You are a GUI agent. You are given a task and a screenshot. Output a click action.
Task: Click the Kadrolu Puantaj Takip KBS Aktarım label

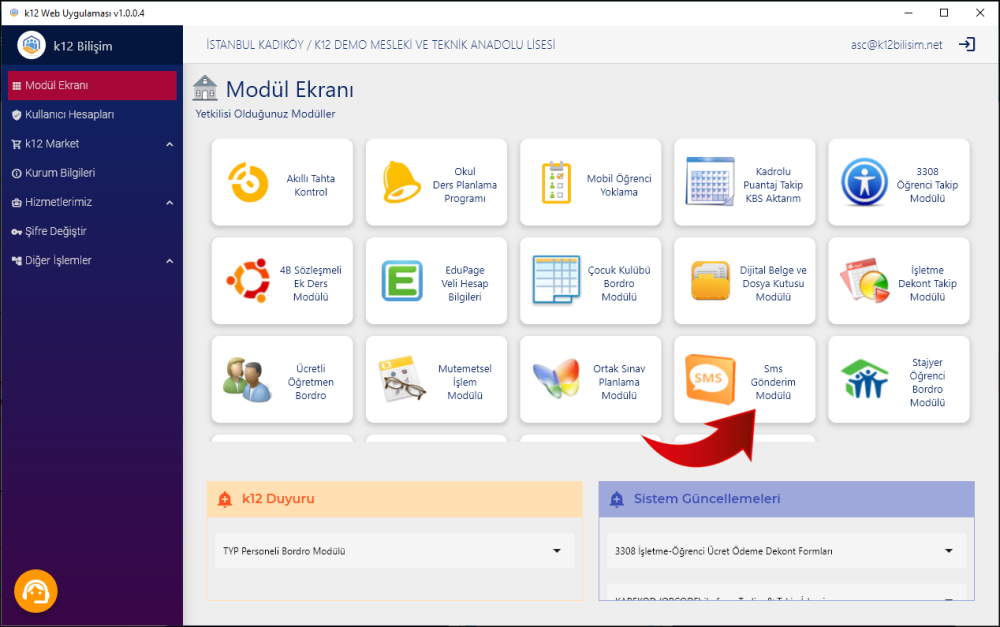[x=773, y=185]
